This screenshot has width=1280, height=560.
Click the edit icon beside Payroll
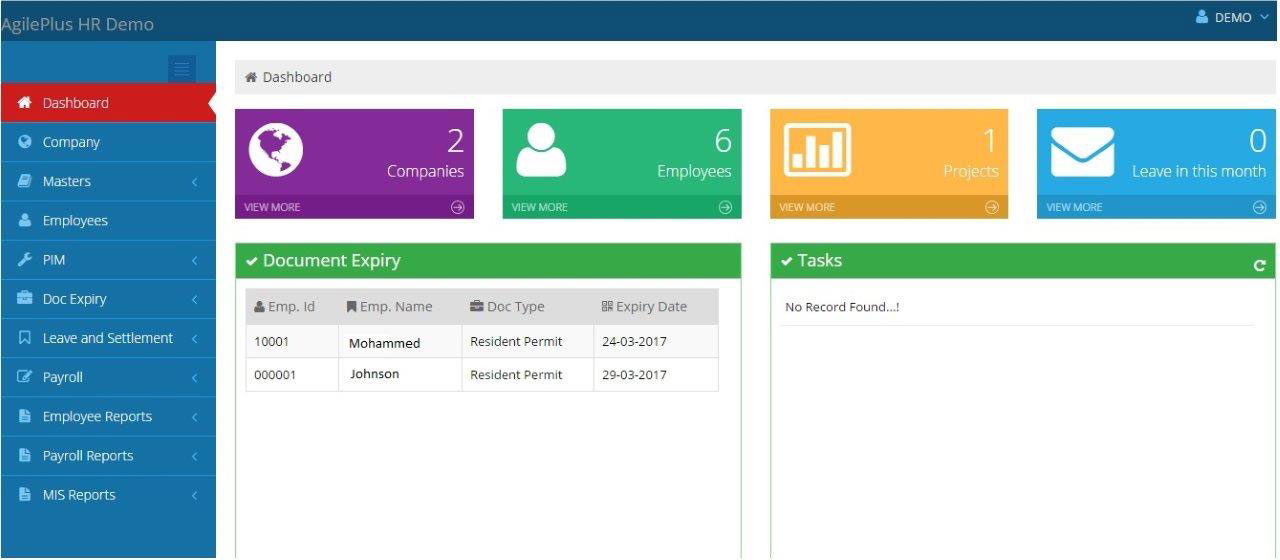(25, 377)
